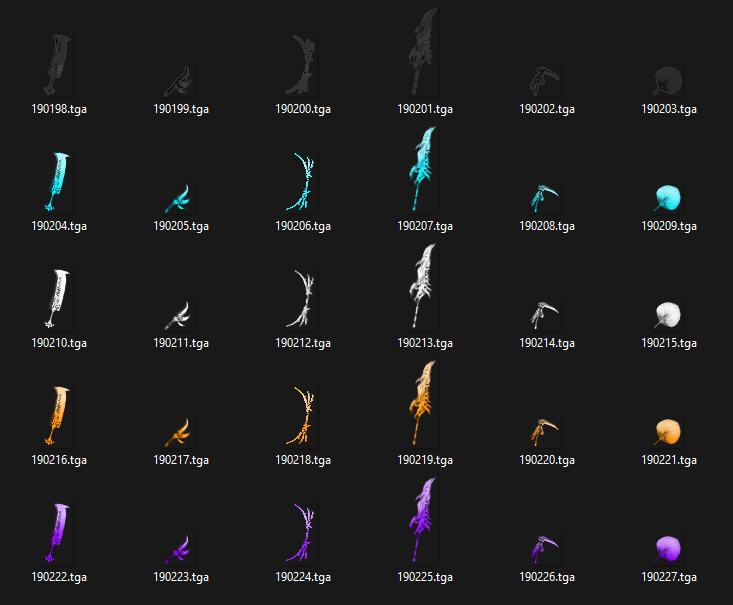Click the name text 190222.tga
The height and width of the screenshot is (605, 733).
(59, 577)
